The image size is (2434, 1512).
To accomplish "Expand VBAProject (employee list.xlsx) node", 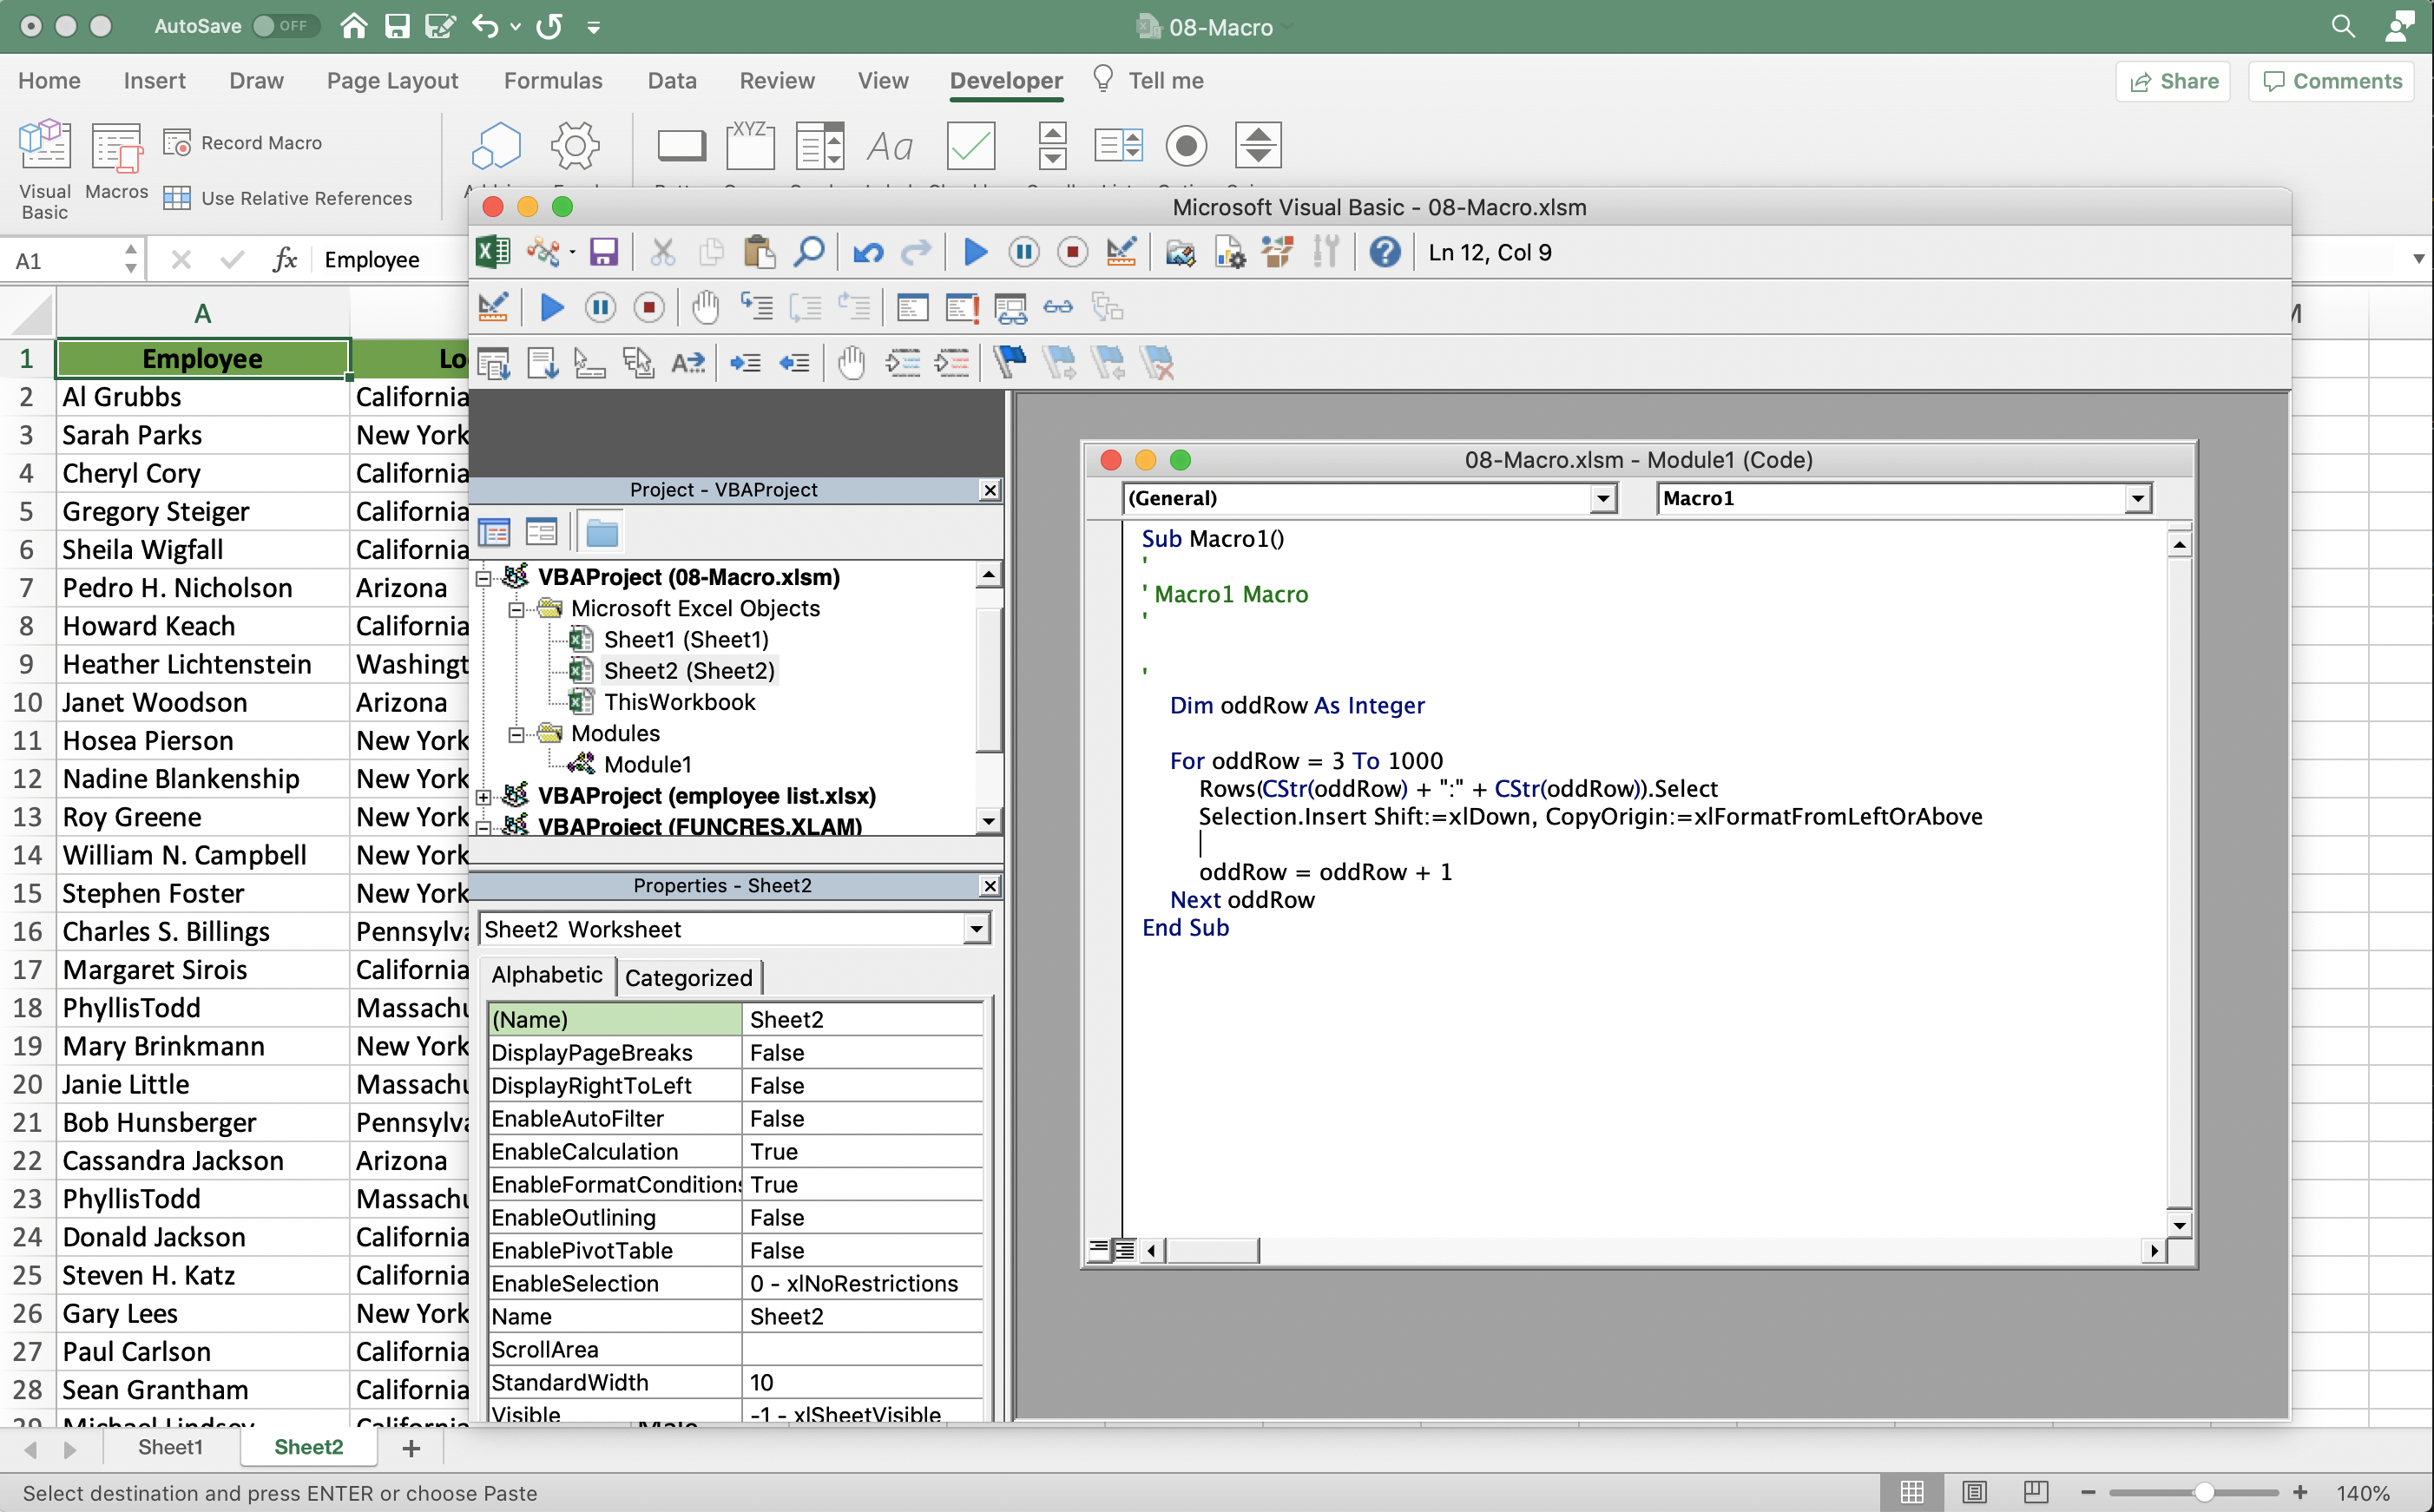I will (x=484, y=797).
